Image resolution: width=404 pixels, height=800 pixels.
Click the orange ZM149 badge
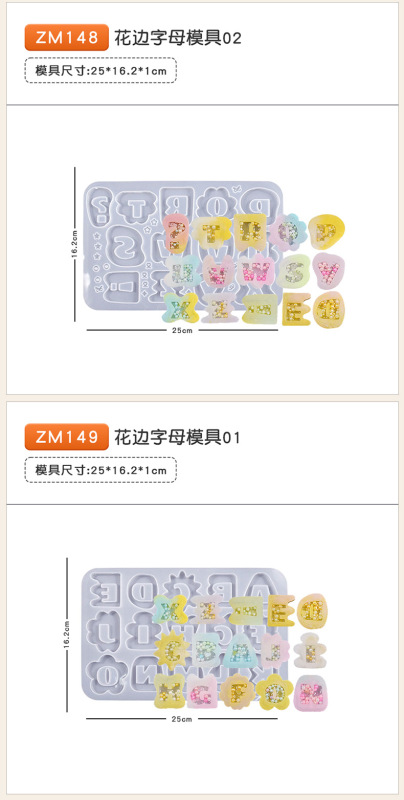(x=67, y=437)
